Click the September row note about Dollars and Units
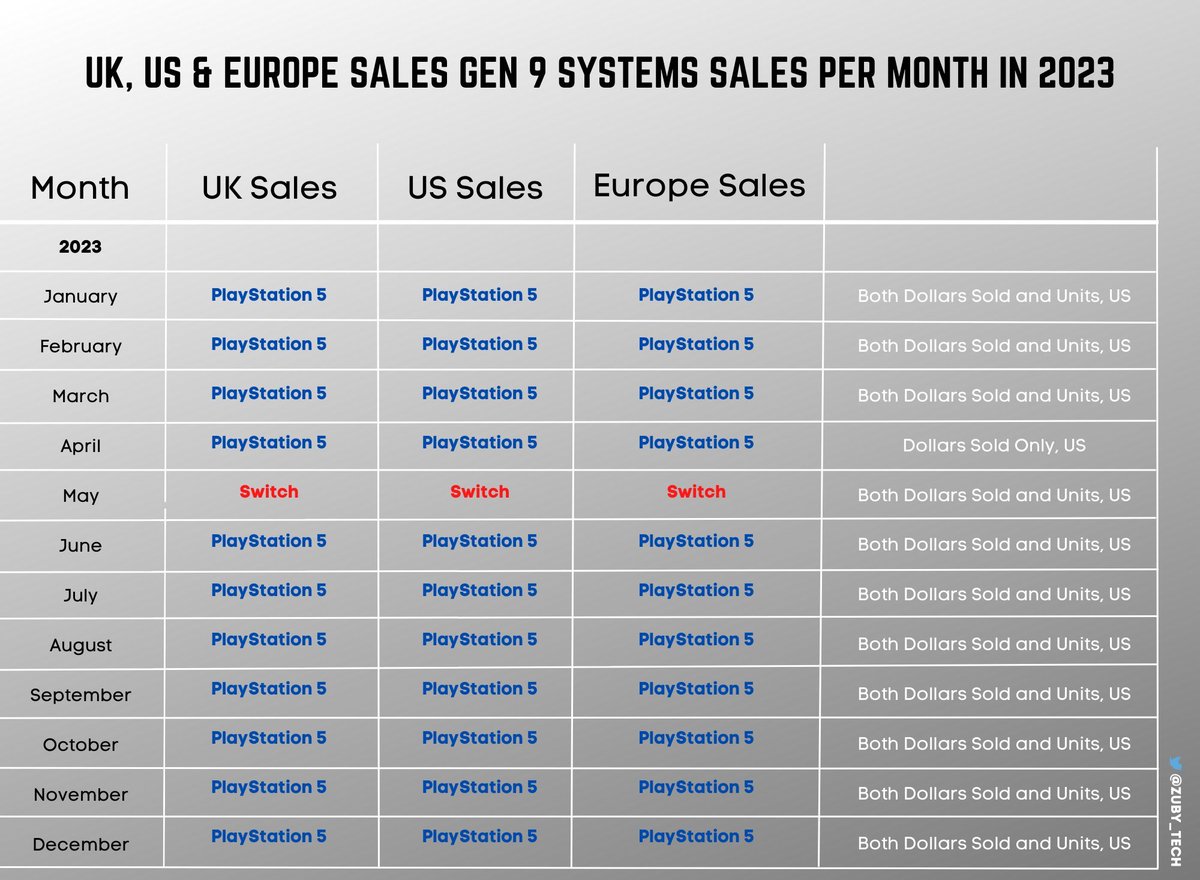The image size is (1200, 880). point(994,694)
